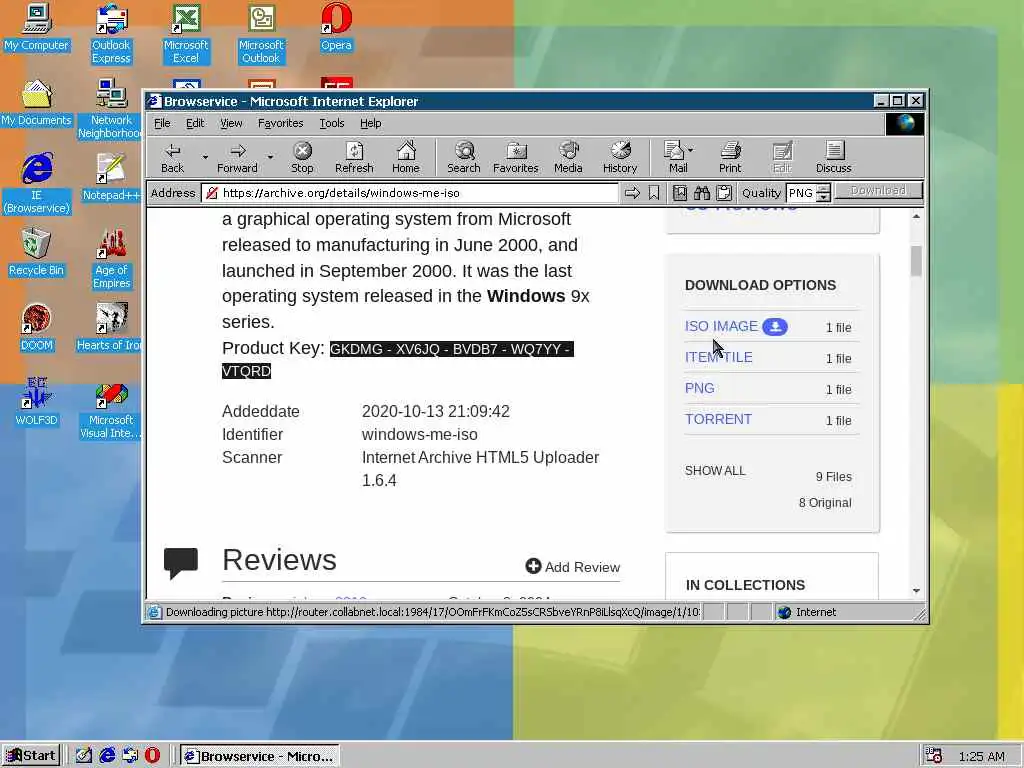The width and height of the screenshot is (1024, 768).
Task: Open the Search pane
Action: tap(464, 157)
